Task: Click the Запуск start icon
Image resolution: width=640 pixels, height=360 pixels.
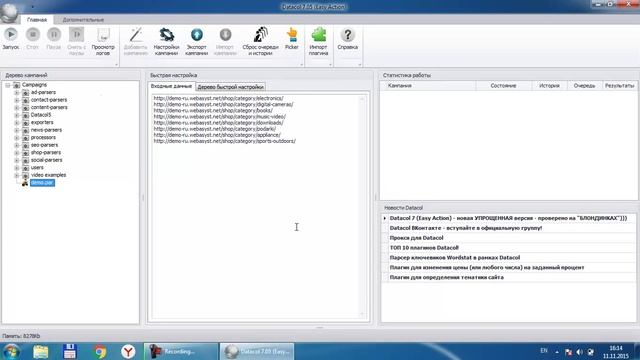Action: (x=11, y=35)
